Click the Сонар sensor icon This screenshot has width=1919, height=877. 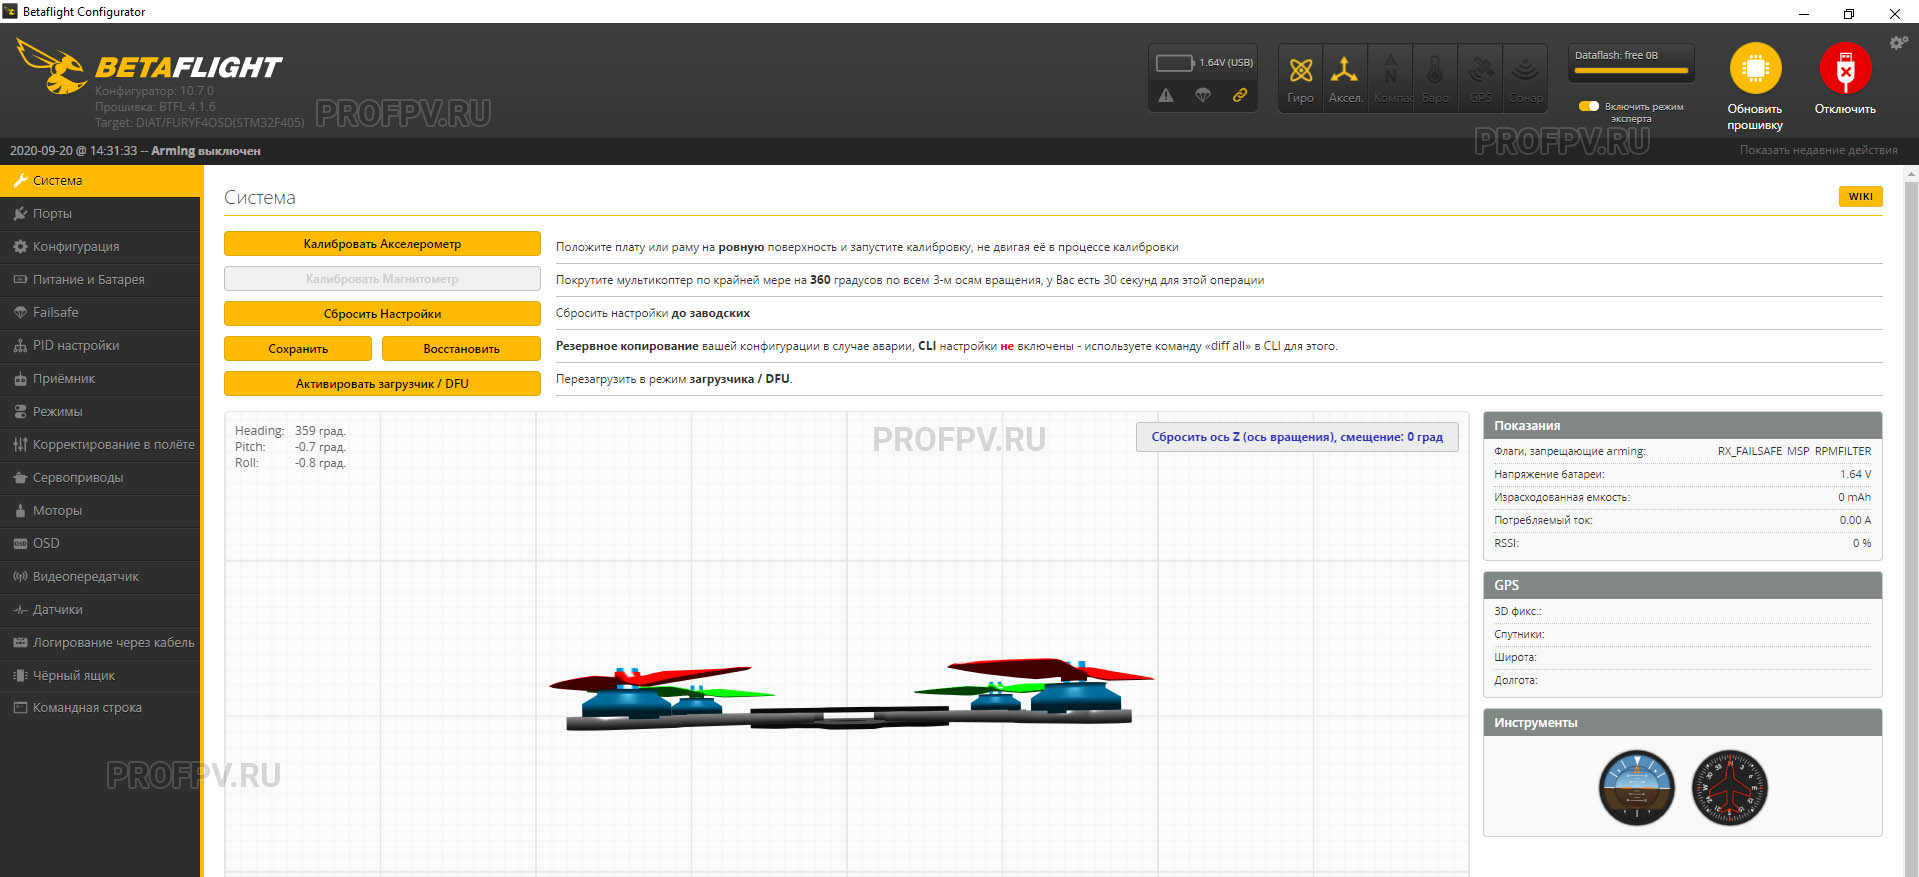tap(1525, 78)
